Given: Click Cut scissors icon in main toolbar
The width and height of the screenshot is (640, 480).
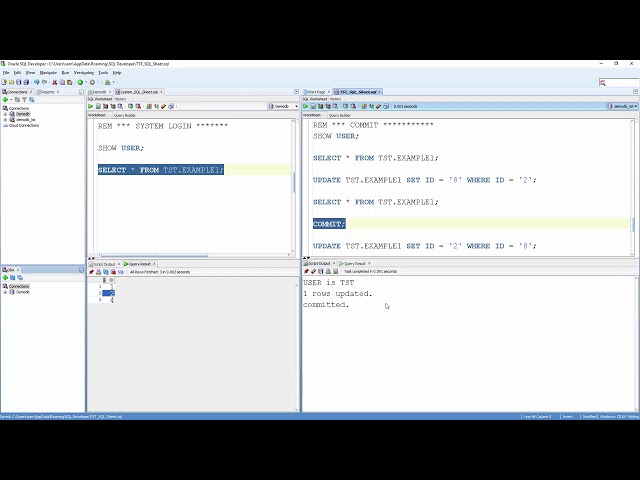Looking at the screenshot, I should pyautogui.click(x=55, y=82).
